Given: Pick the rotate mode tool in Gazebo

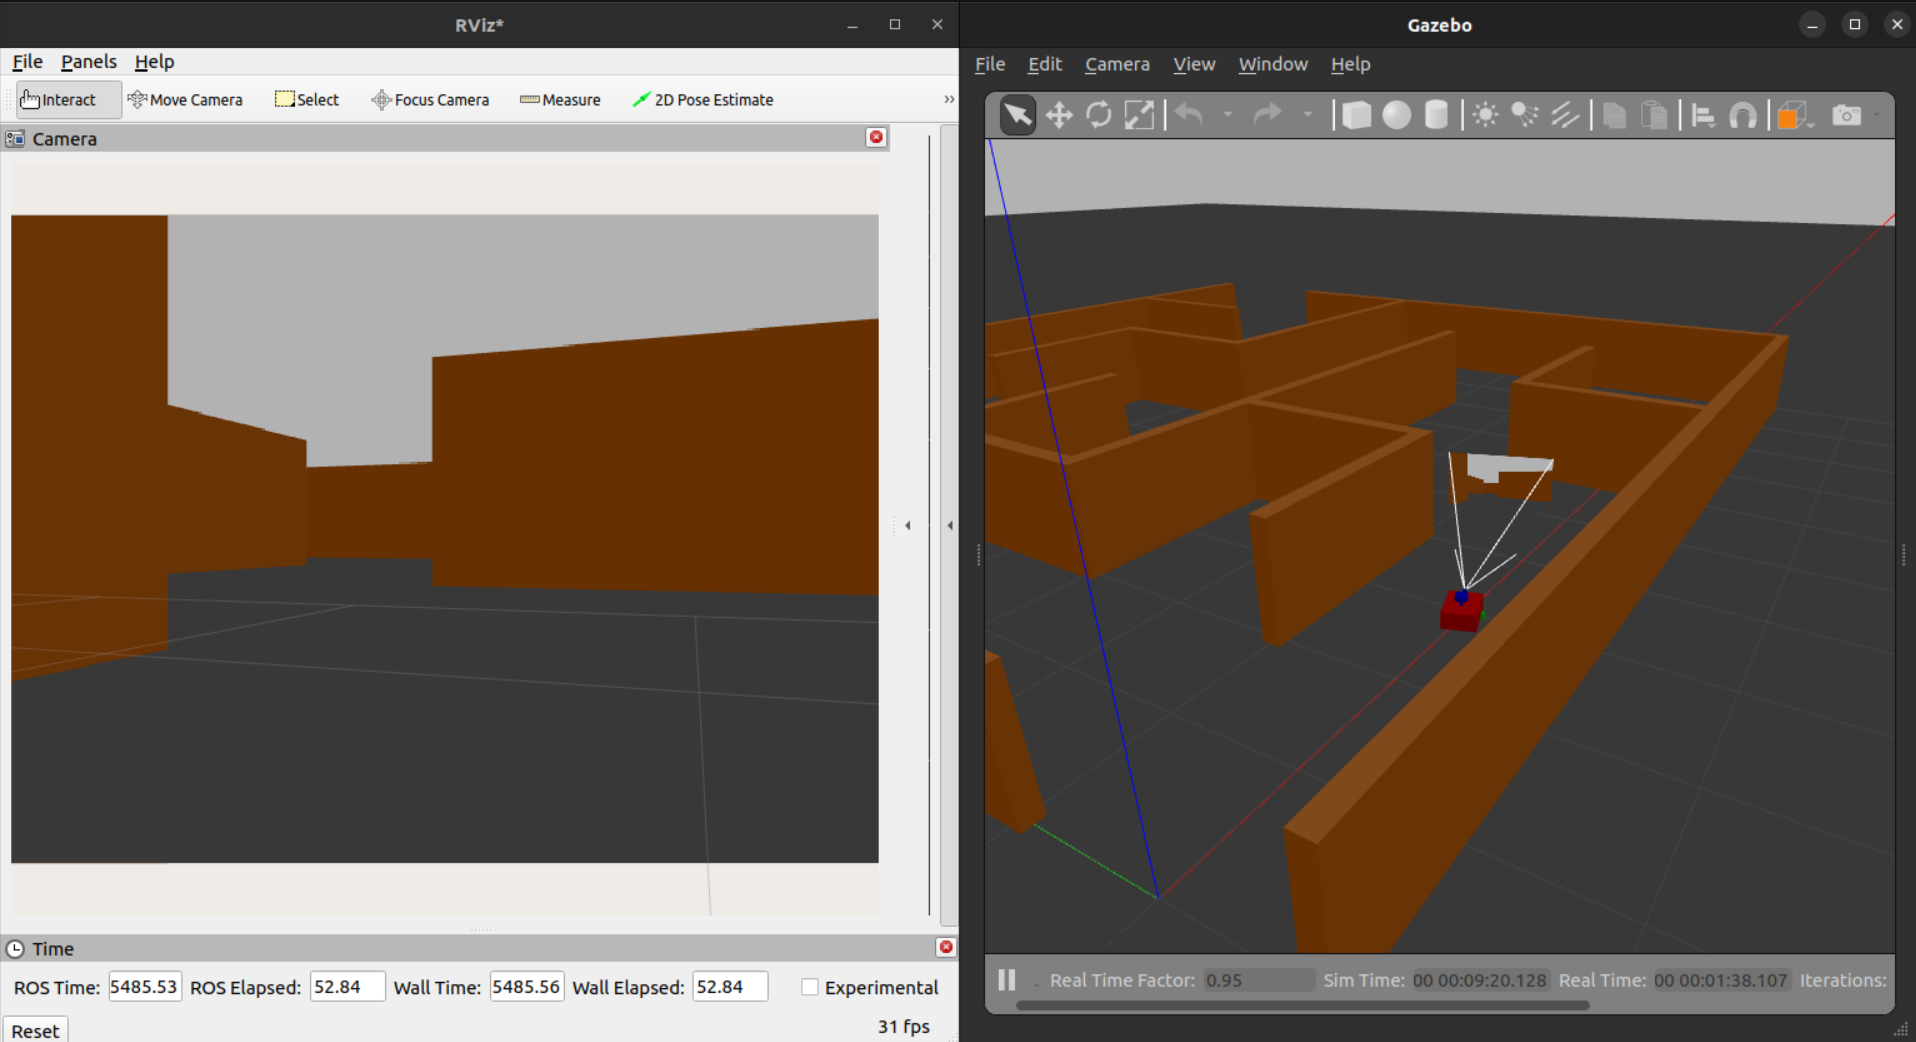Looking at the screenshot, I should (1099, 115).
